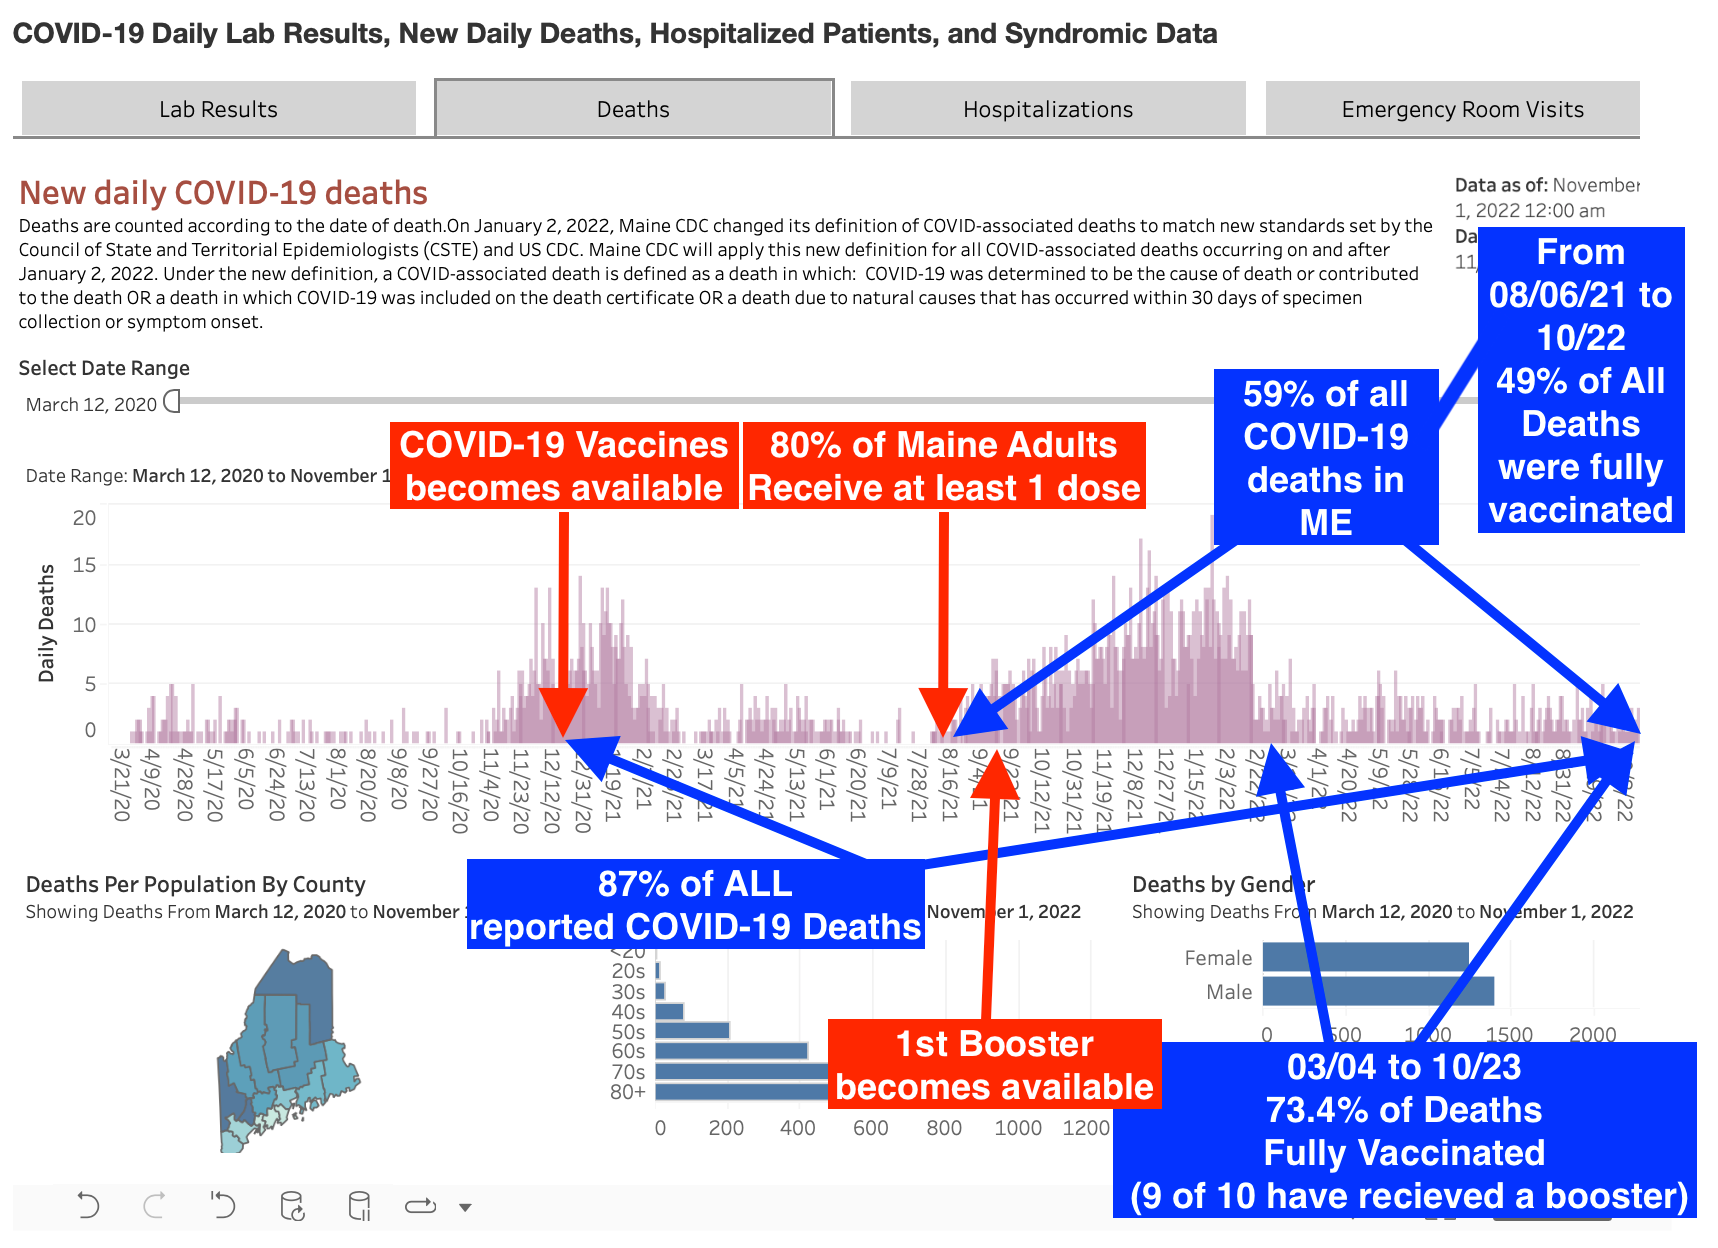Viewport: 1718px width, 1248px height.
Task: Click the 'Data as of:' label
Action: pos(1501,185)
